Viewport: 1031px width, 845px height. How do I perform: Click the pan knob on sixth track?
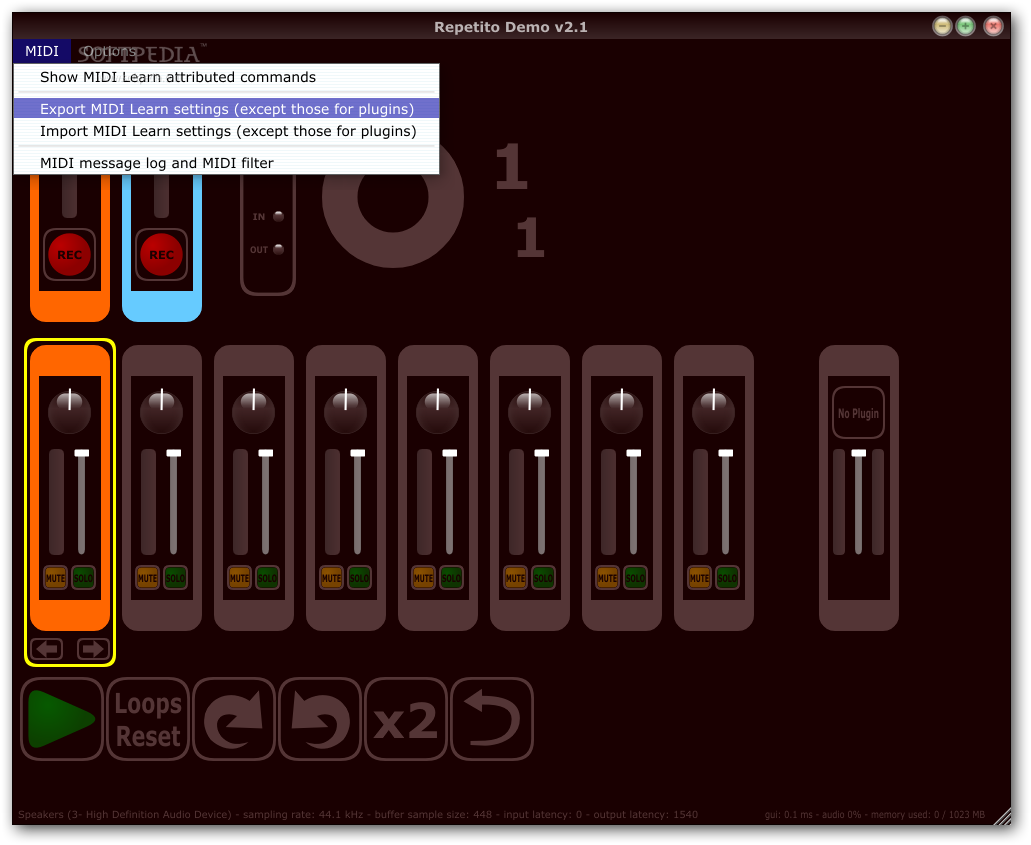(530, 411)
